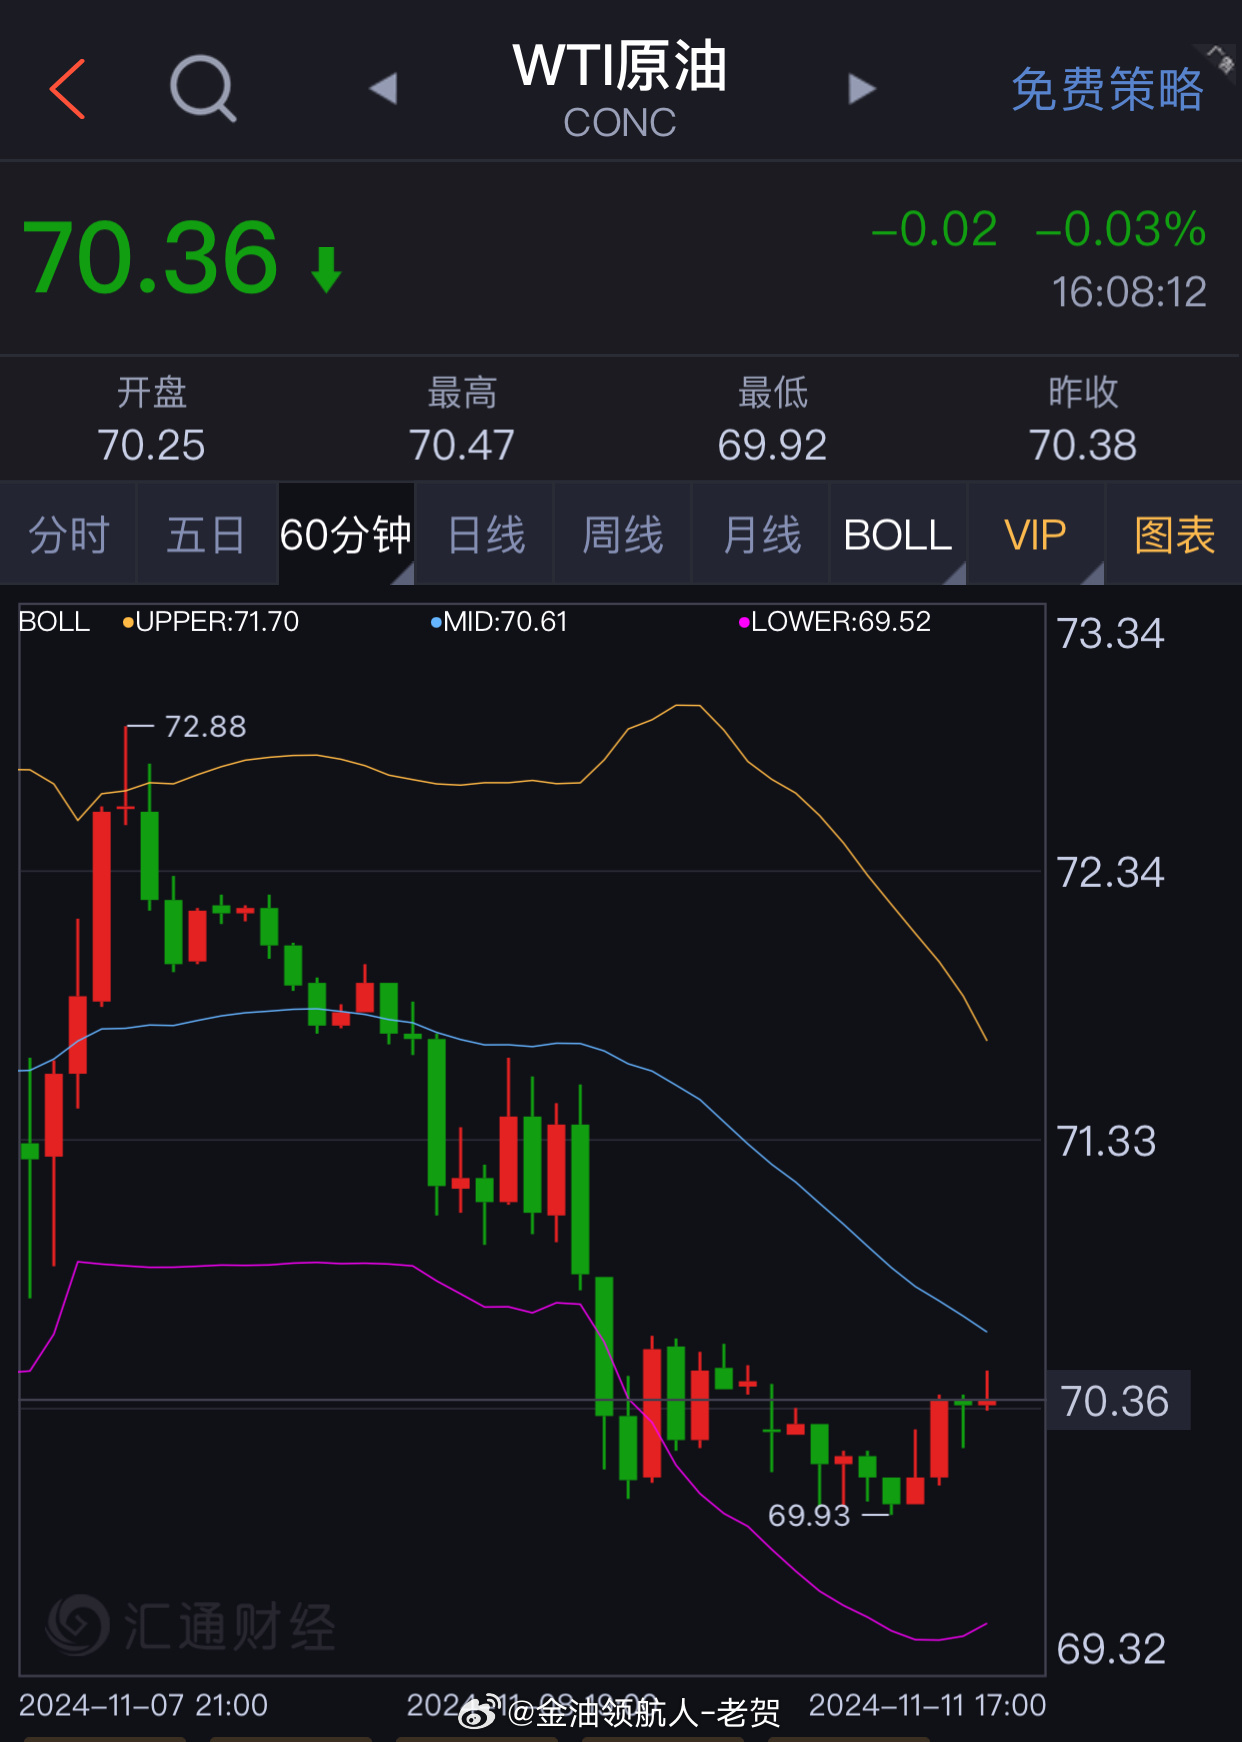Select the 五日 tab
Screen dimensions: 1242x1742
(207, 534)
